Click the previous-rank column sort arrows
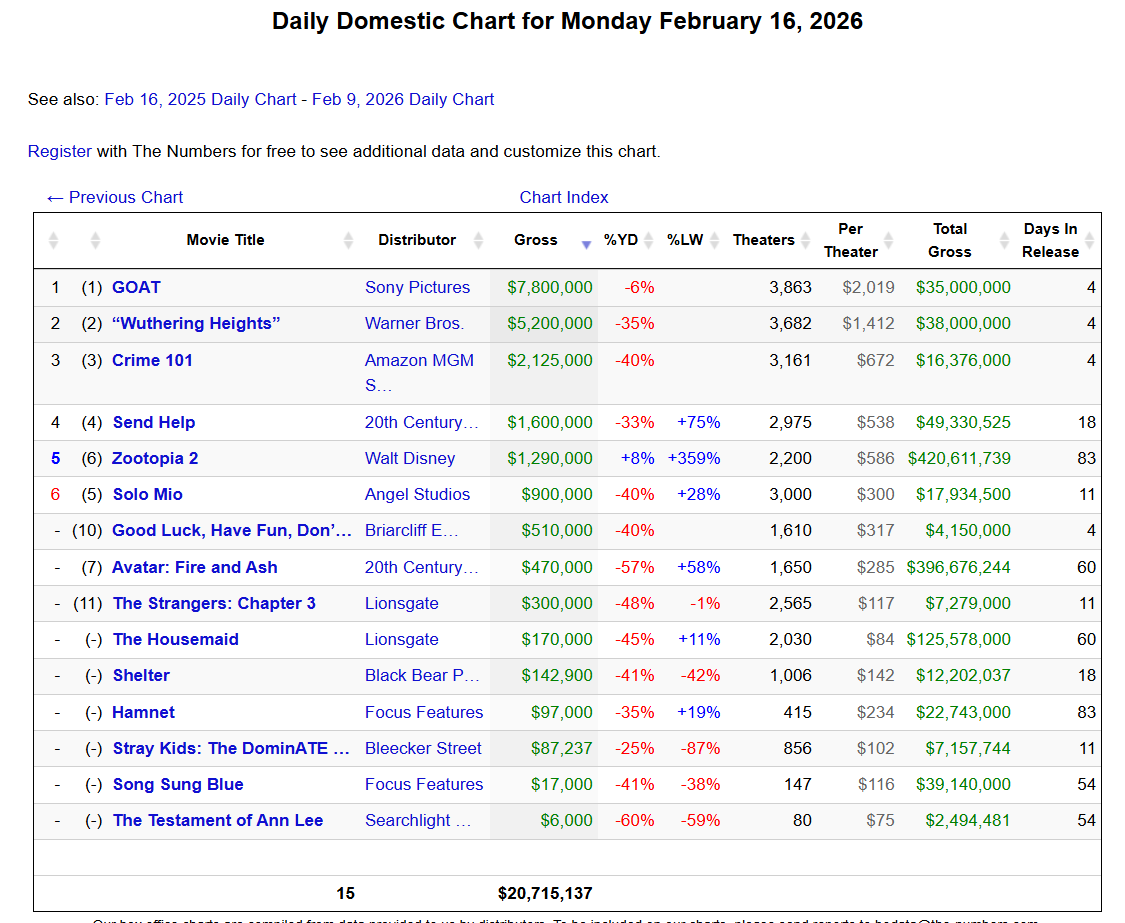Screen dimensions: 1125x923 95,241
